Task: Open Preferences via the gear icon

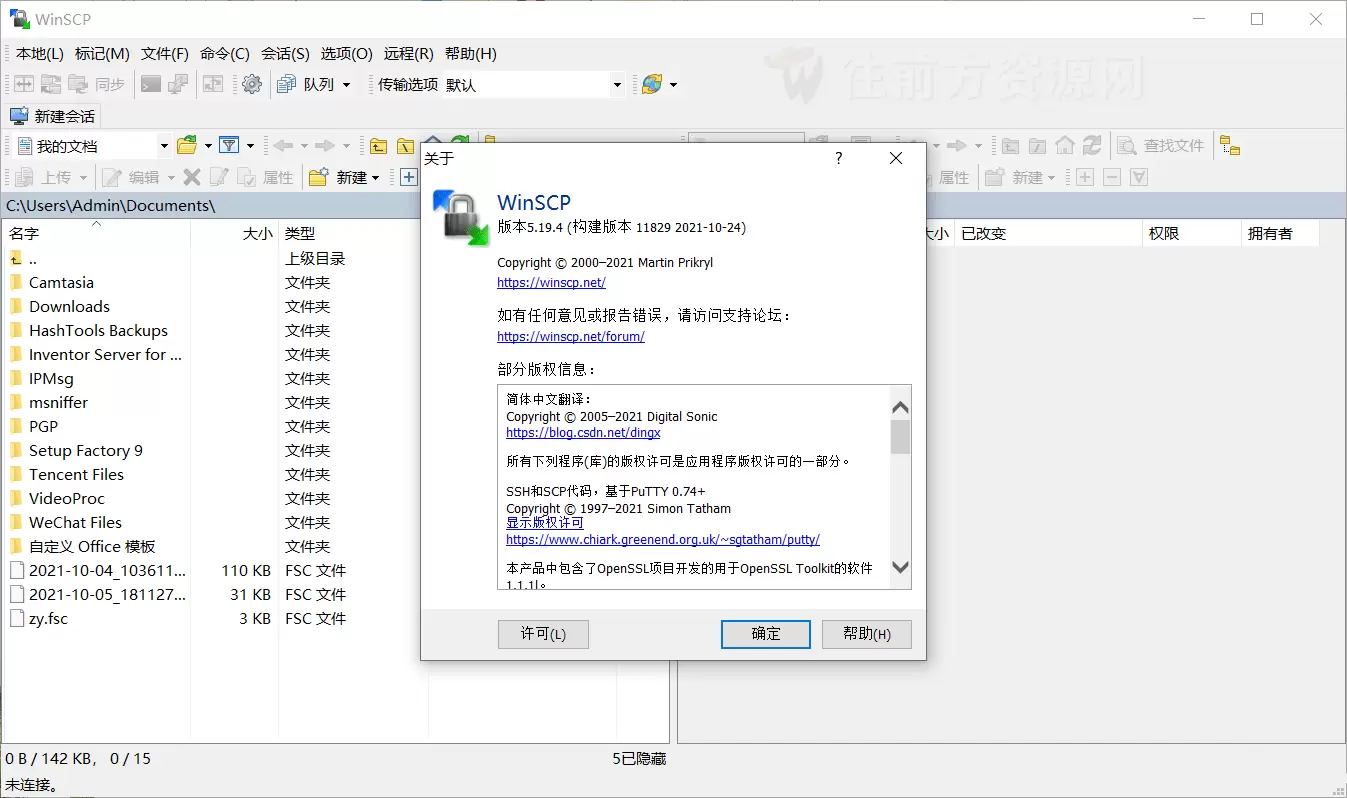Action: [252, 85]
